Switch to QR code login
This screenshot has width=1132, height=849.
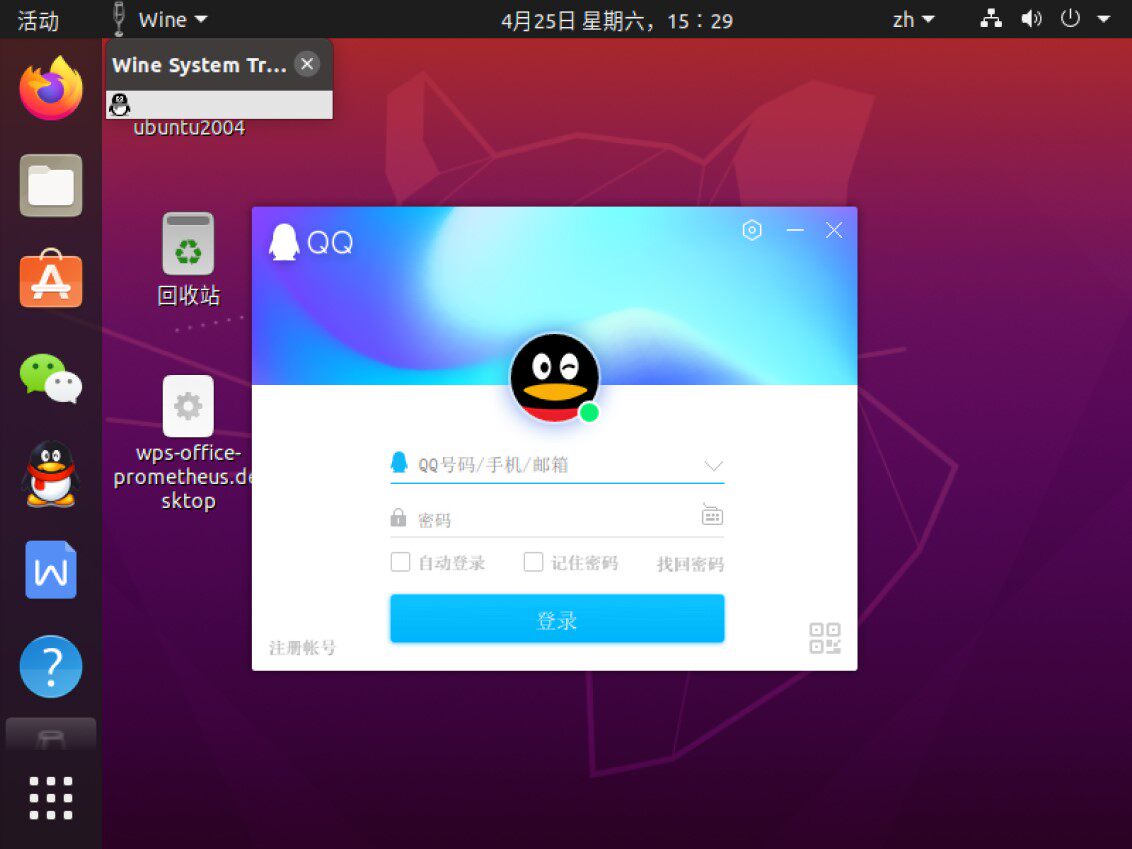824,638
